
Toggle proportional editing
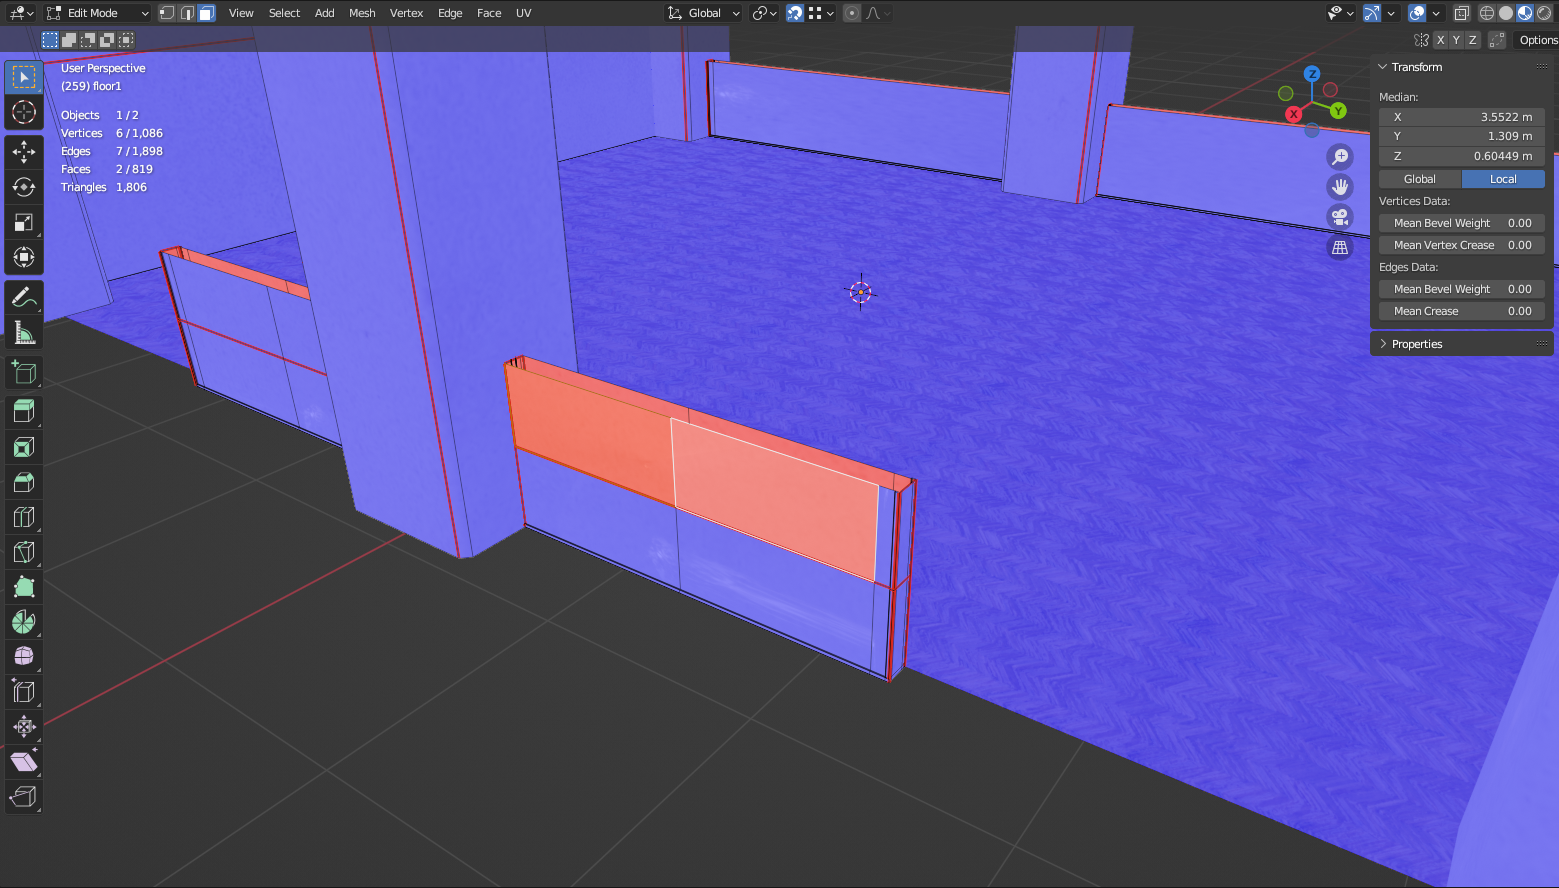pos(852,13)
